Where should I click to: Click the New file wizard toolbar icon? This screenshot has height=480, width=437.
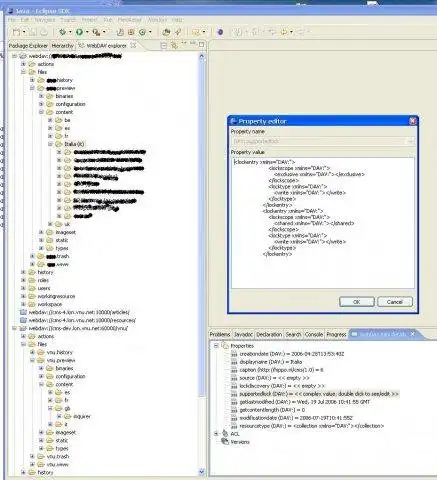point(16,32)
